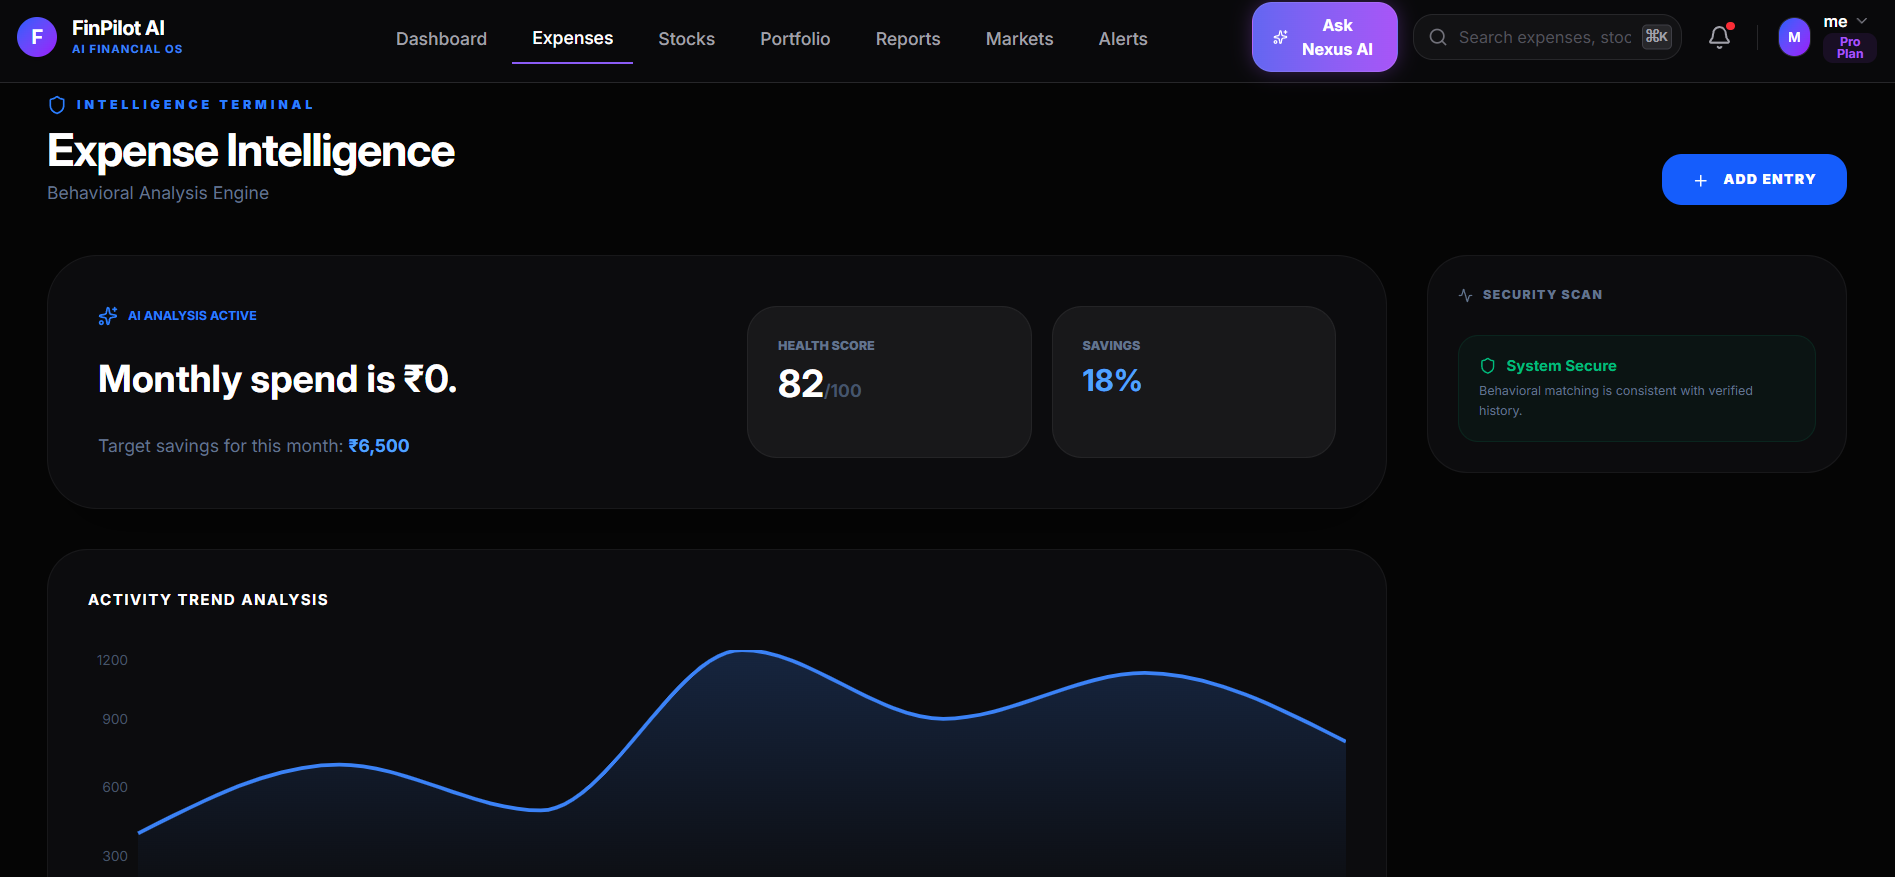Go to the Portfolio tab

795,39
